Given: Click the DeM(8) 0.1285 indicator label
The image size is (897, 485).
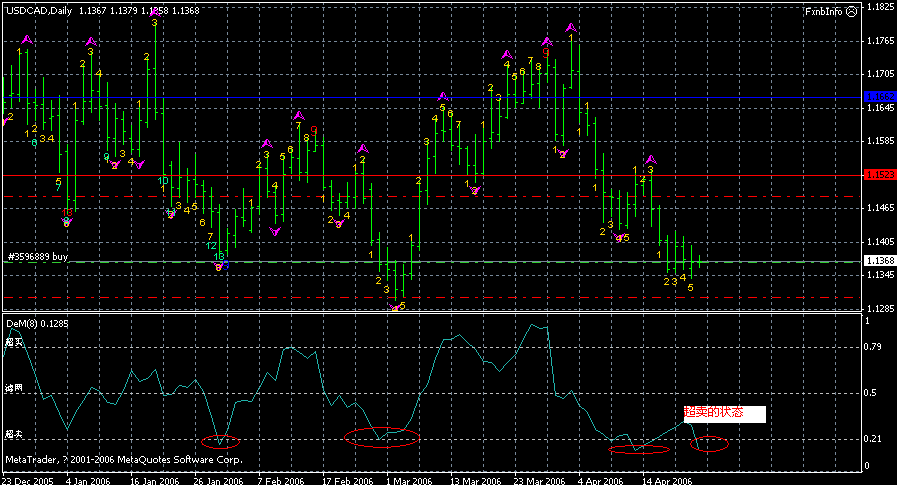Looking at the screenshot, I should [x=37, y=324].
